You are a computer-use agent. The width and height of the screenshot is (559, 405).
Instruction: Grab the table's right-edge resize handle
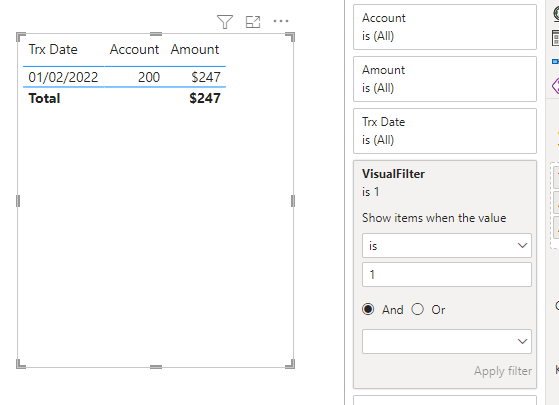(x=293, y=201)
